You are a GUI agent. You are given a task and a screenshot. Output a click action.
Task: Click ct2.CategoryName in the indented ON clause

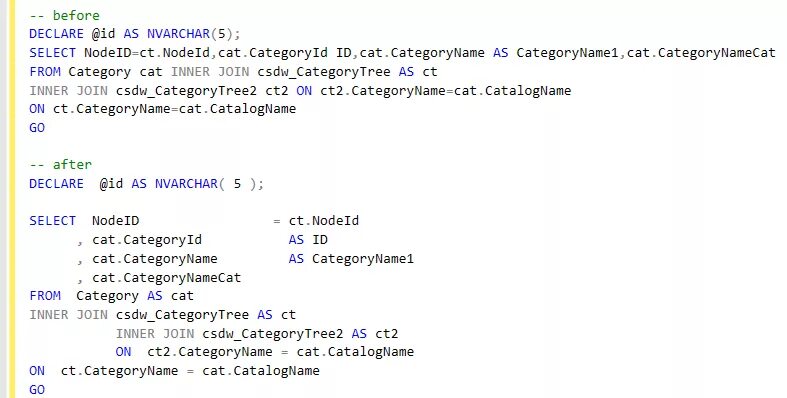tap(210, 352)
